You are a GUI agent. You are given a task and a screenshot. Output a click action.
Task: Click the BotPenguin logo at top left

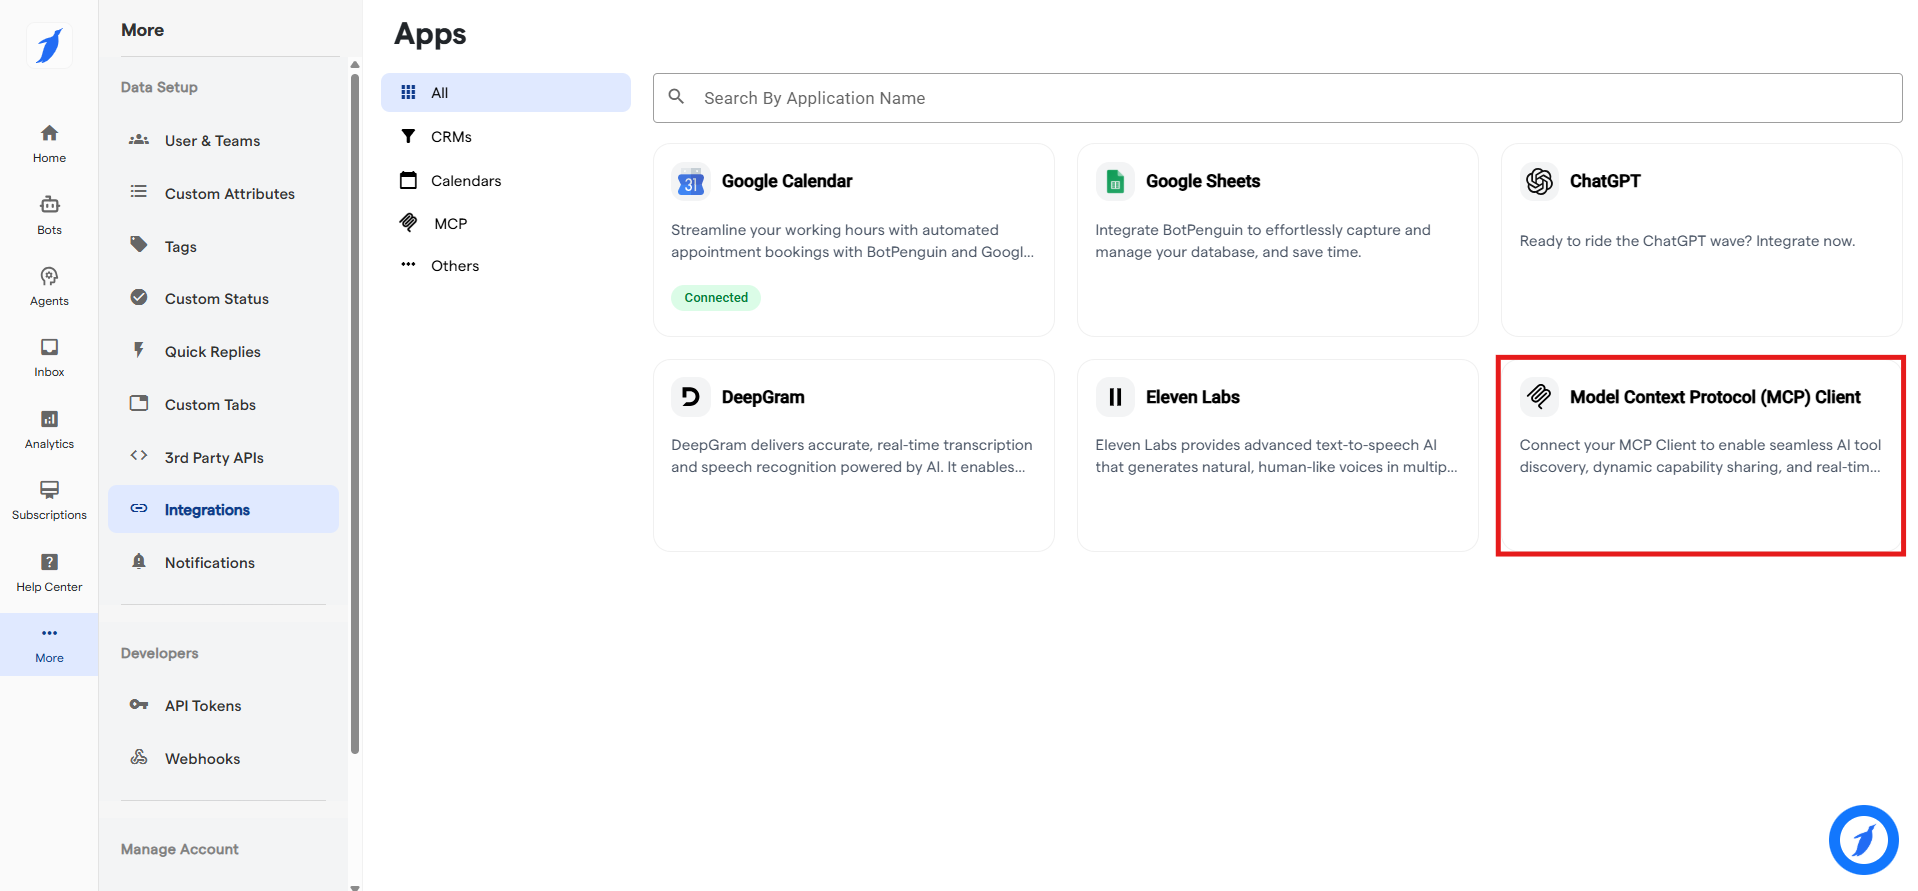(x=49, y=45)
